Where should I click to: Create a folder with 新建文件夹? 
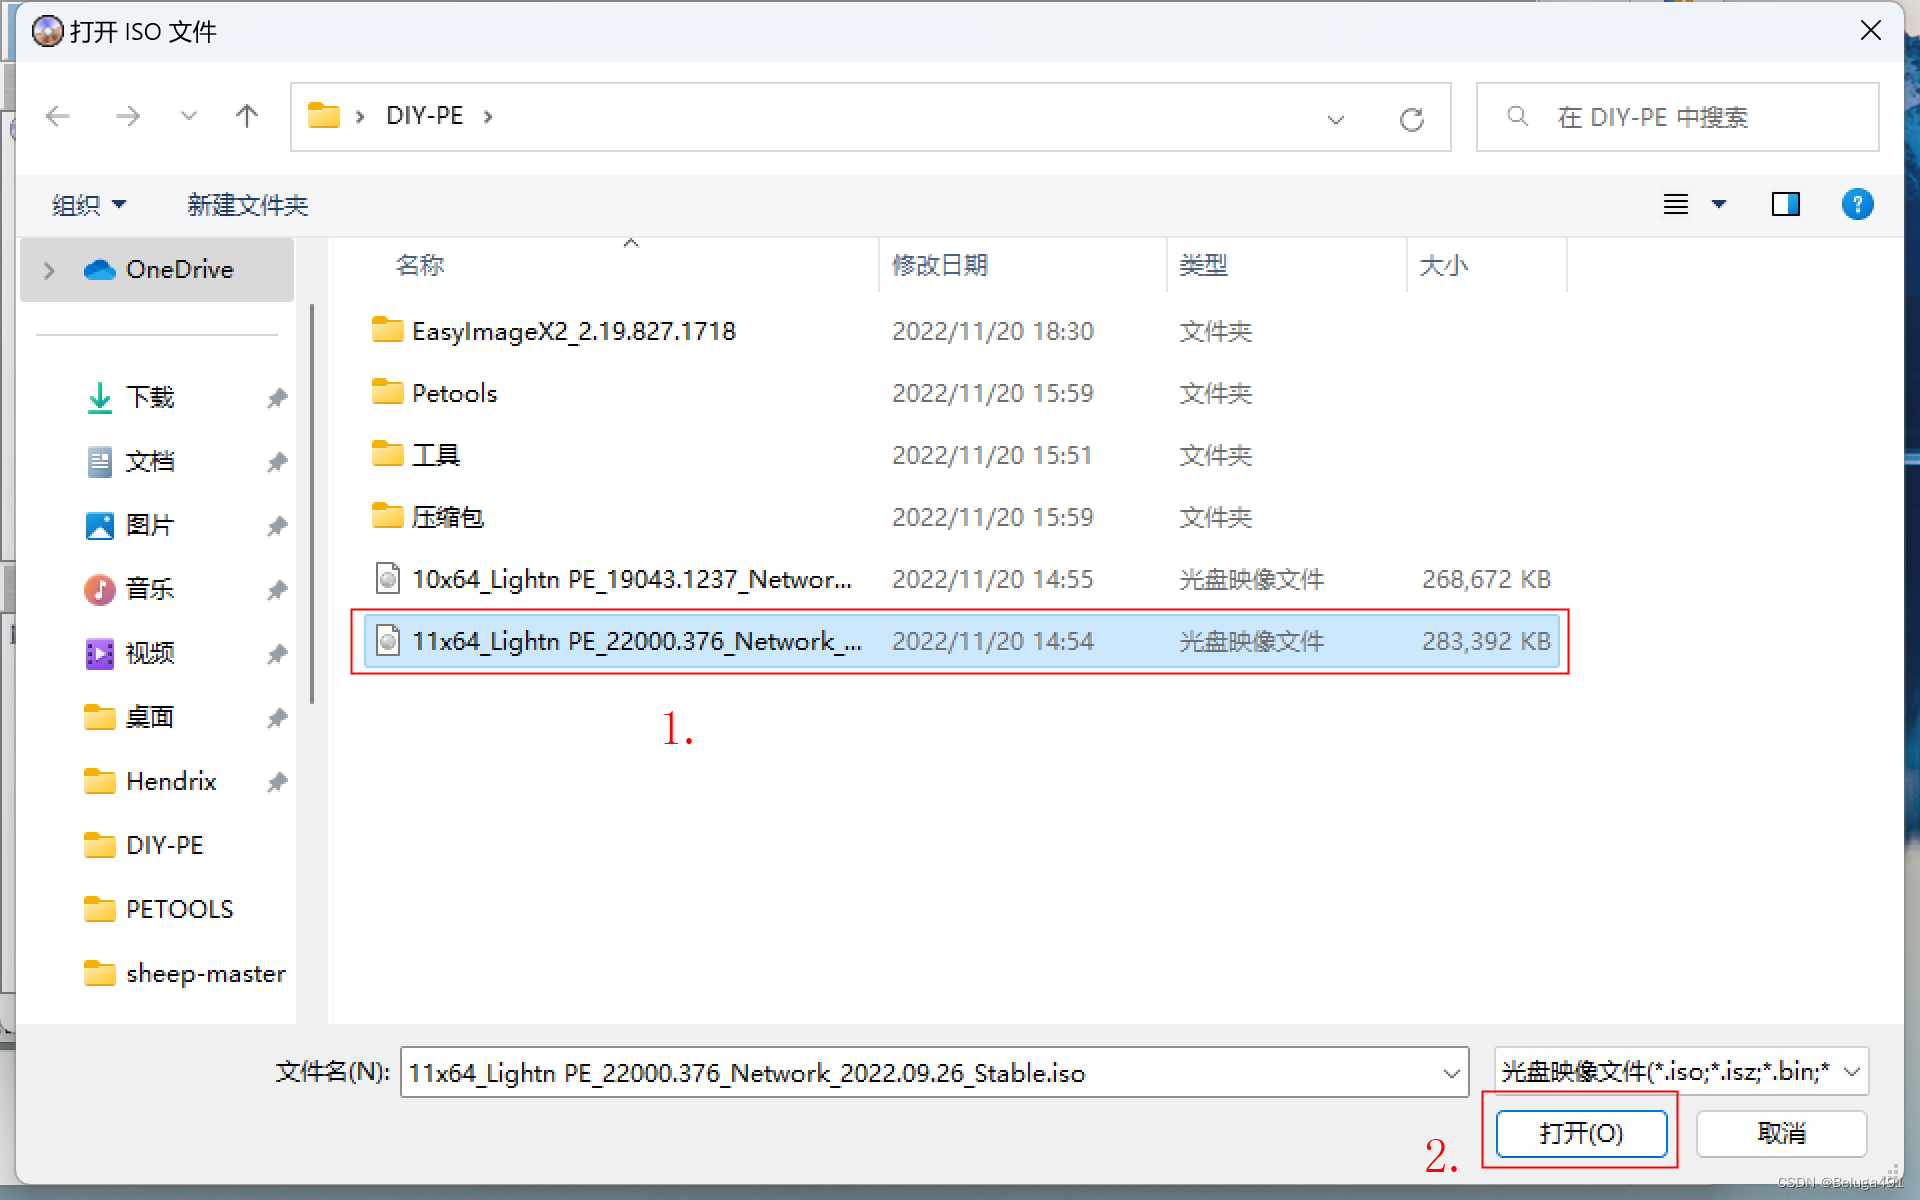247,204
